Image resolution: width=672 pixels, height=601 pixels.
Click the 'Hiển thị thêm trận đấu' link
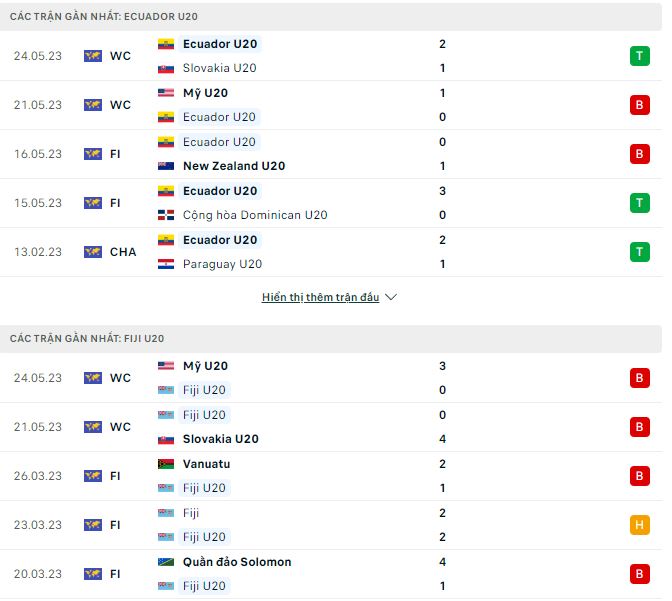(x=320, y=298)
